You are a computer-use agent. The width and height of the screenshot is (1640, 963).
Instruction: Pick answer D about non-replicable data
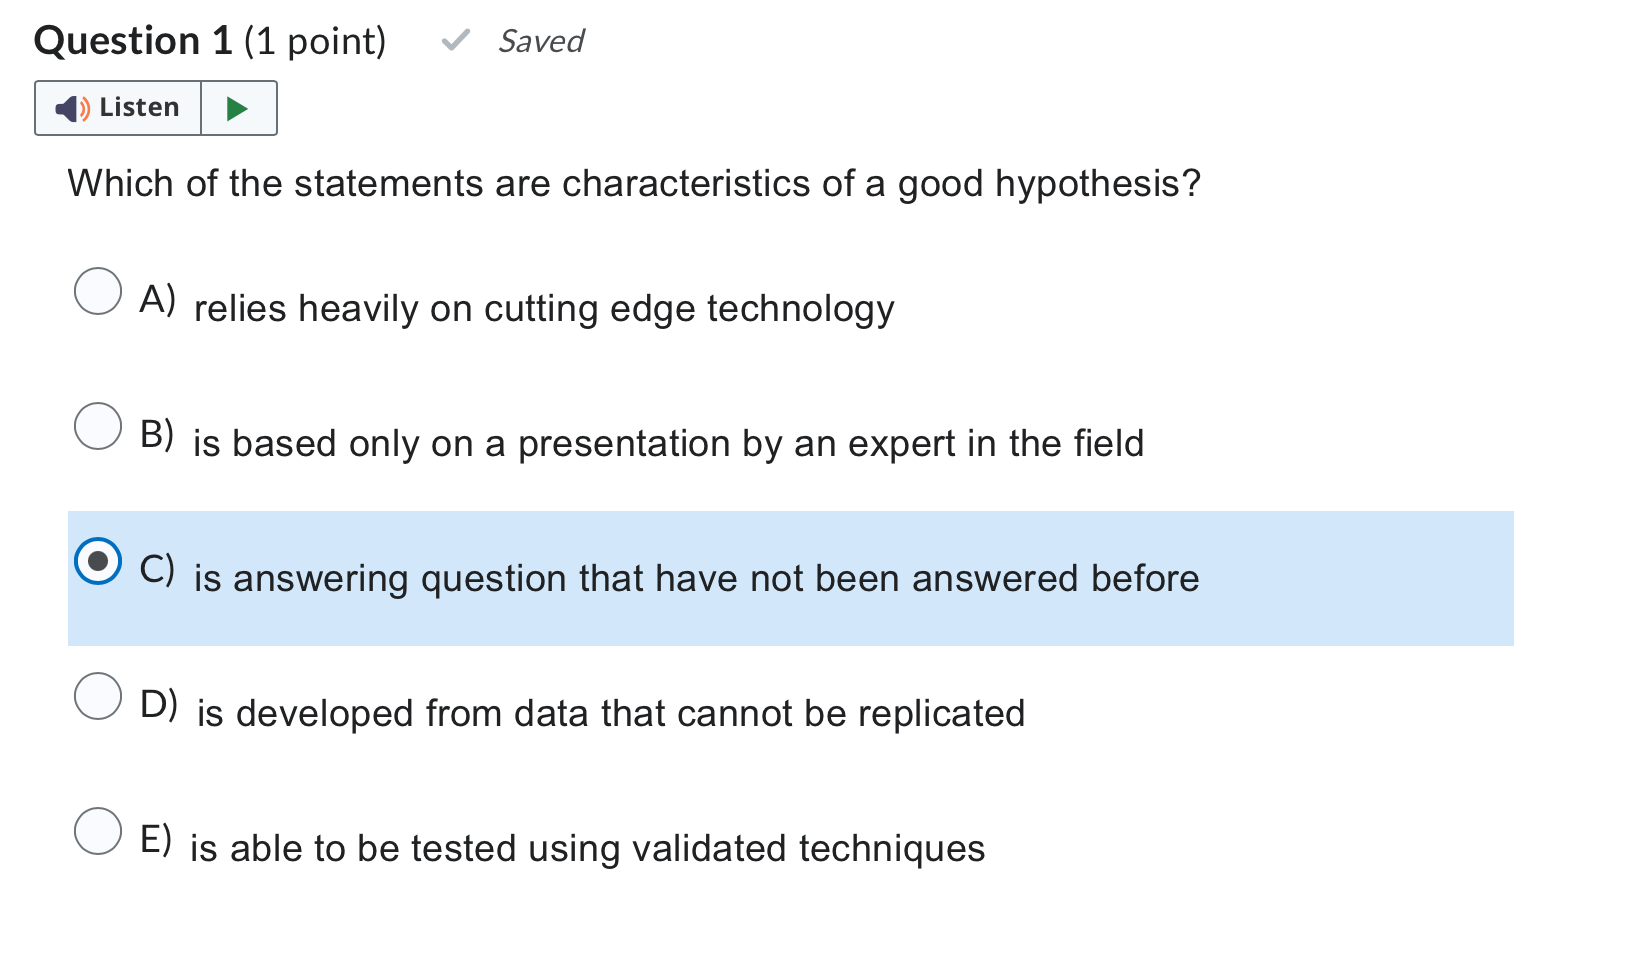point(98,696)
